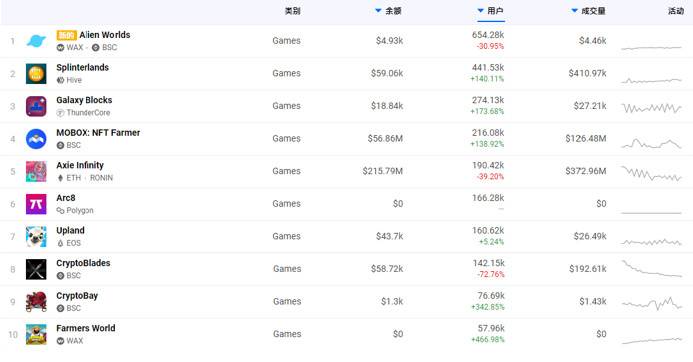Screen dimensions: 693x362
Task: Click the Splinterlands game logo
Action: [x=36, y=74]
